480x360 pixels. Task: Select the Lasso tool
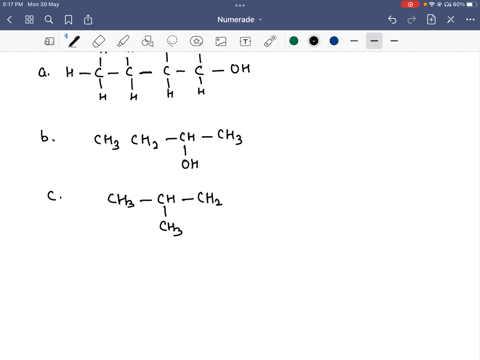tap(172, 41)
